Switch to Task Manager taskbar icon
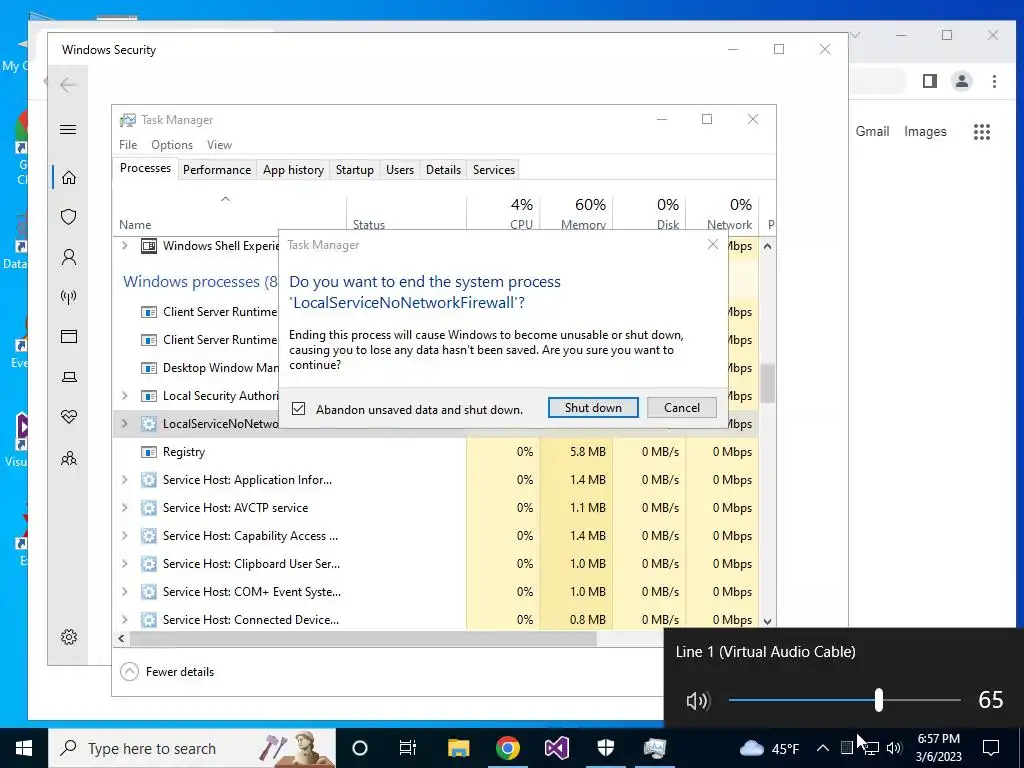1024x768 pixels. [x=654, y=748]
